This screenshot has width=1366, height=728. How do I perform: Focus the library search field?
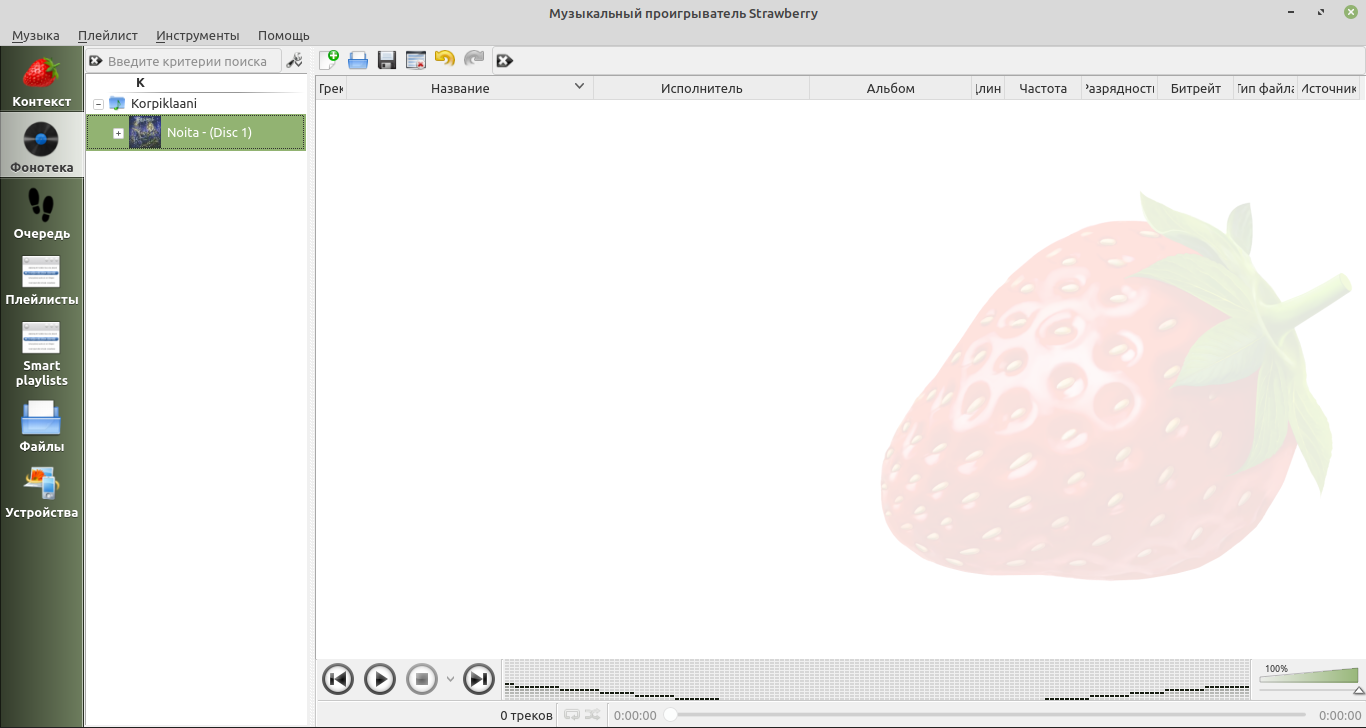coord(187,61)
